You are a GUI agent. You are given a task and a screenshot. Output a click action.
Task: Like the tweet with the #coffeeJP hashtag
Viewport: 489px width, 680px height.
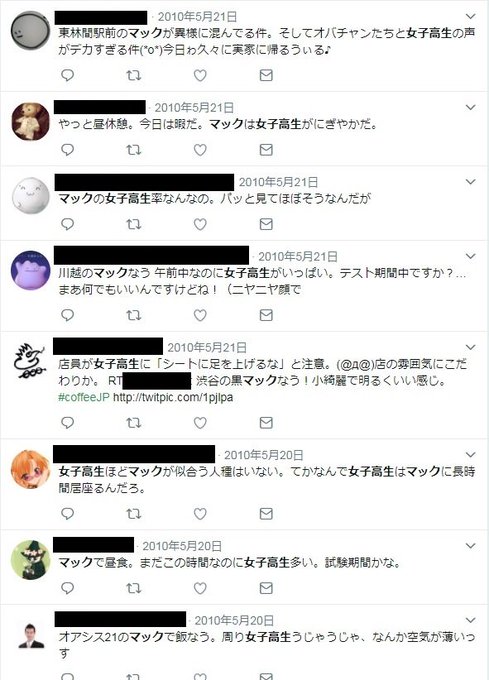[x=200, y=423]
